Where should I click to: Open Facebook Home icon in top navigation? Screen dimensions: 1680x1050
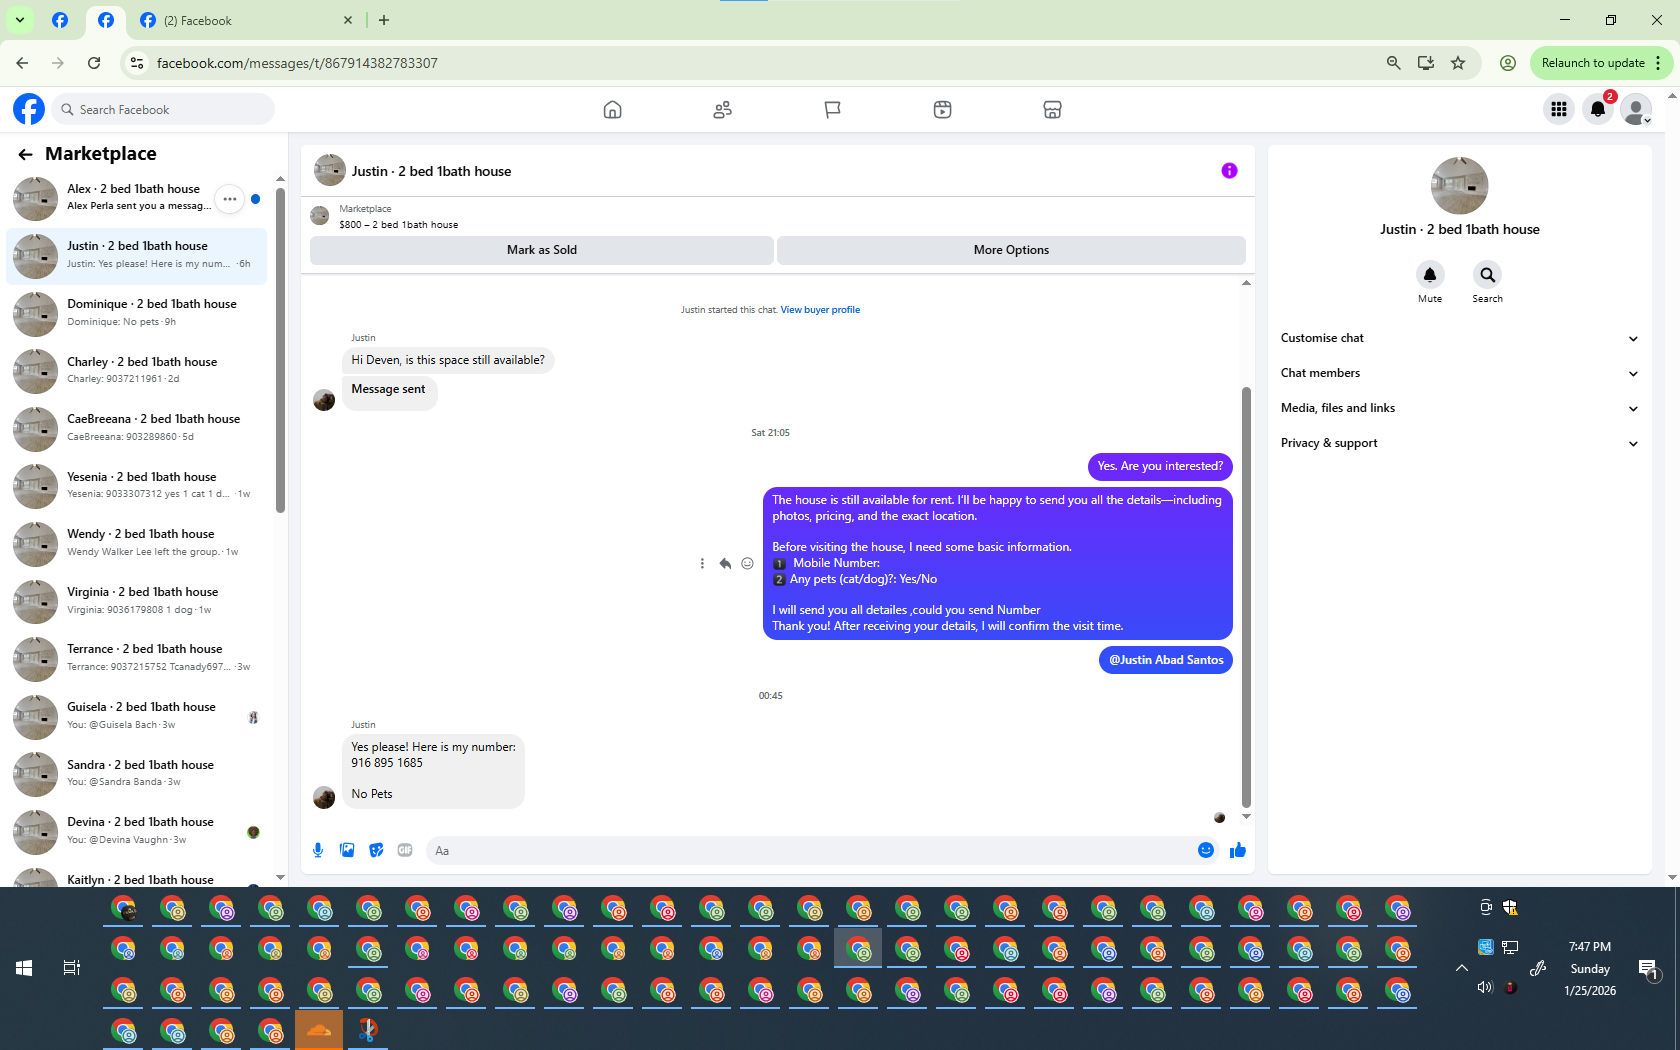[612, 110]
